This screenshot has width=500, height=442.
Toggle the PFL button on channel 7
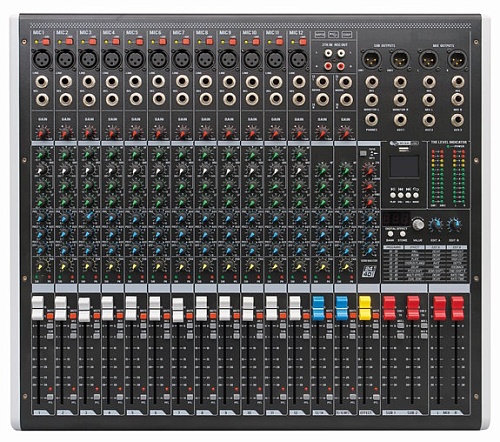click(190, 397)
